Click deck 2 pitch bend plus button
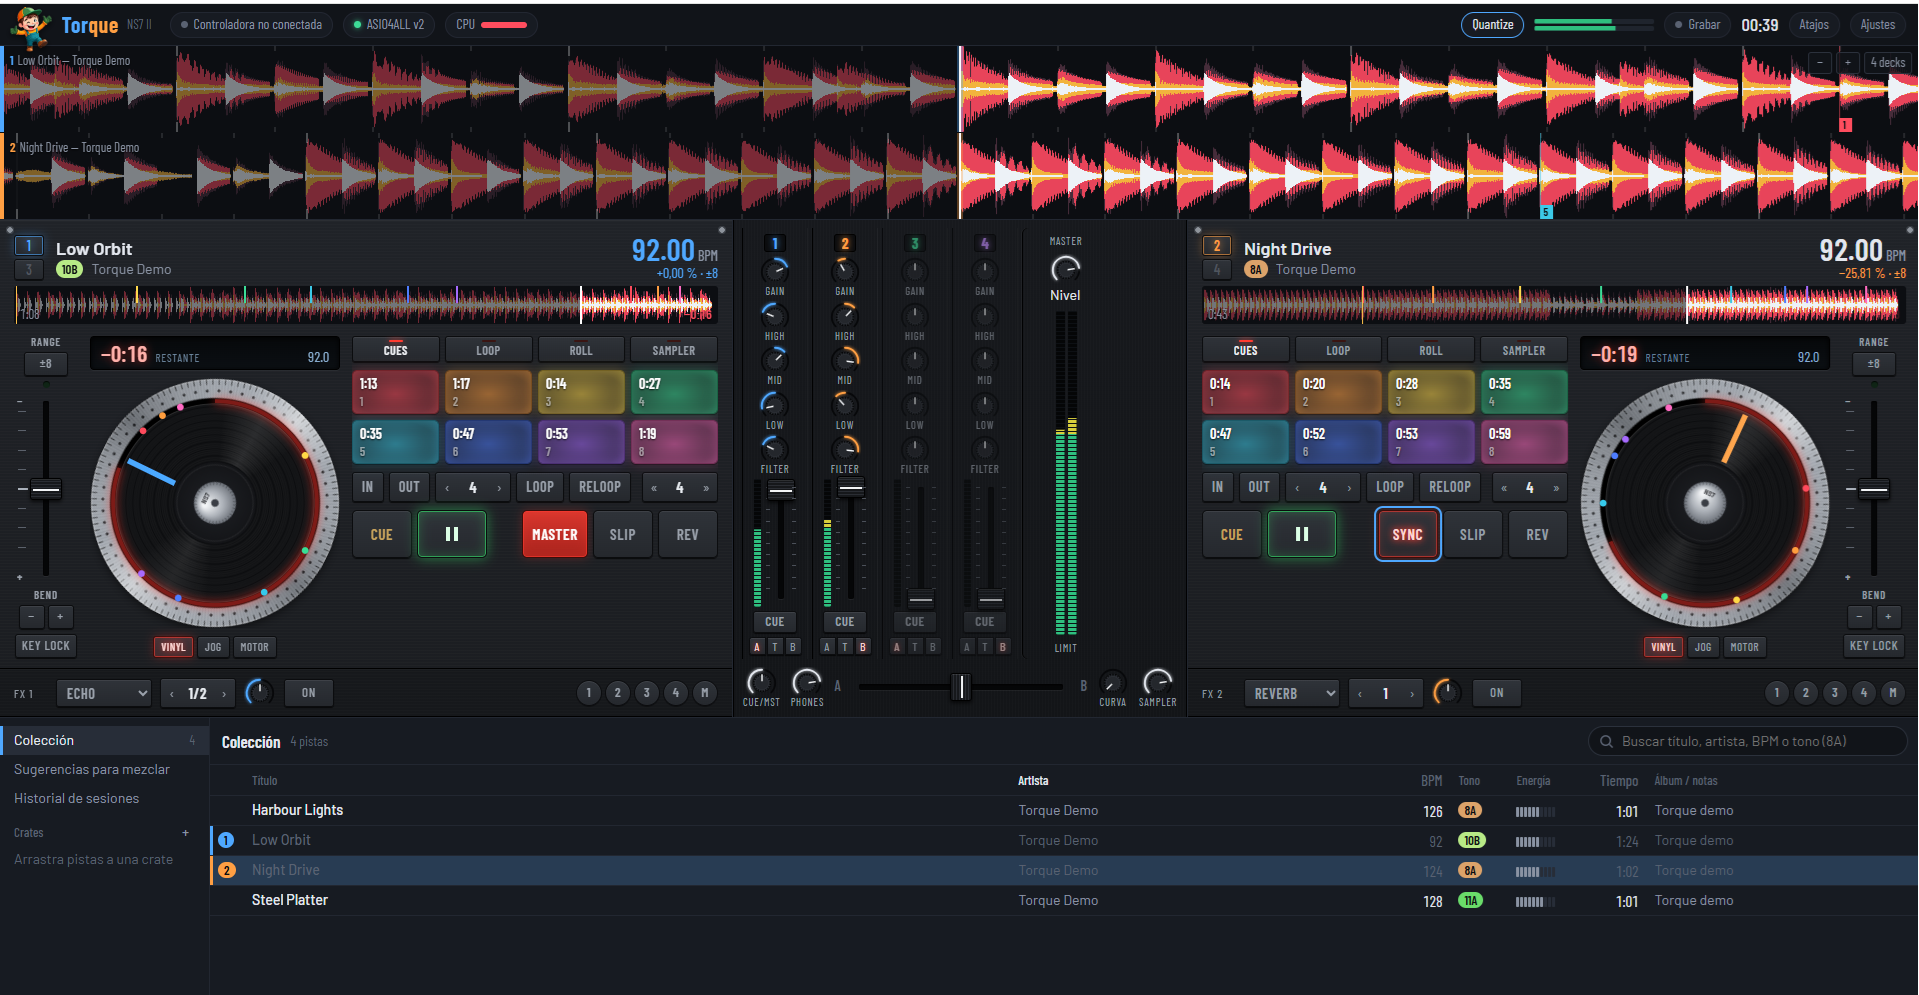1919x995 pixels. click(1888, 617)
